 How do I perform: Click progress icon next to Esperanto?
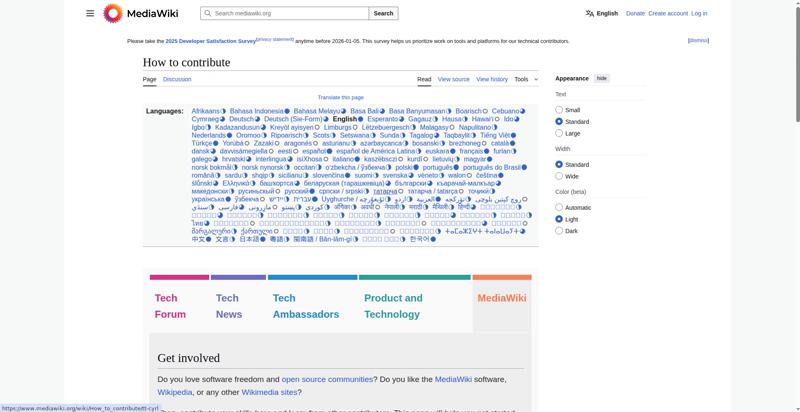coord(403,119)
